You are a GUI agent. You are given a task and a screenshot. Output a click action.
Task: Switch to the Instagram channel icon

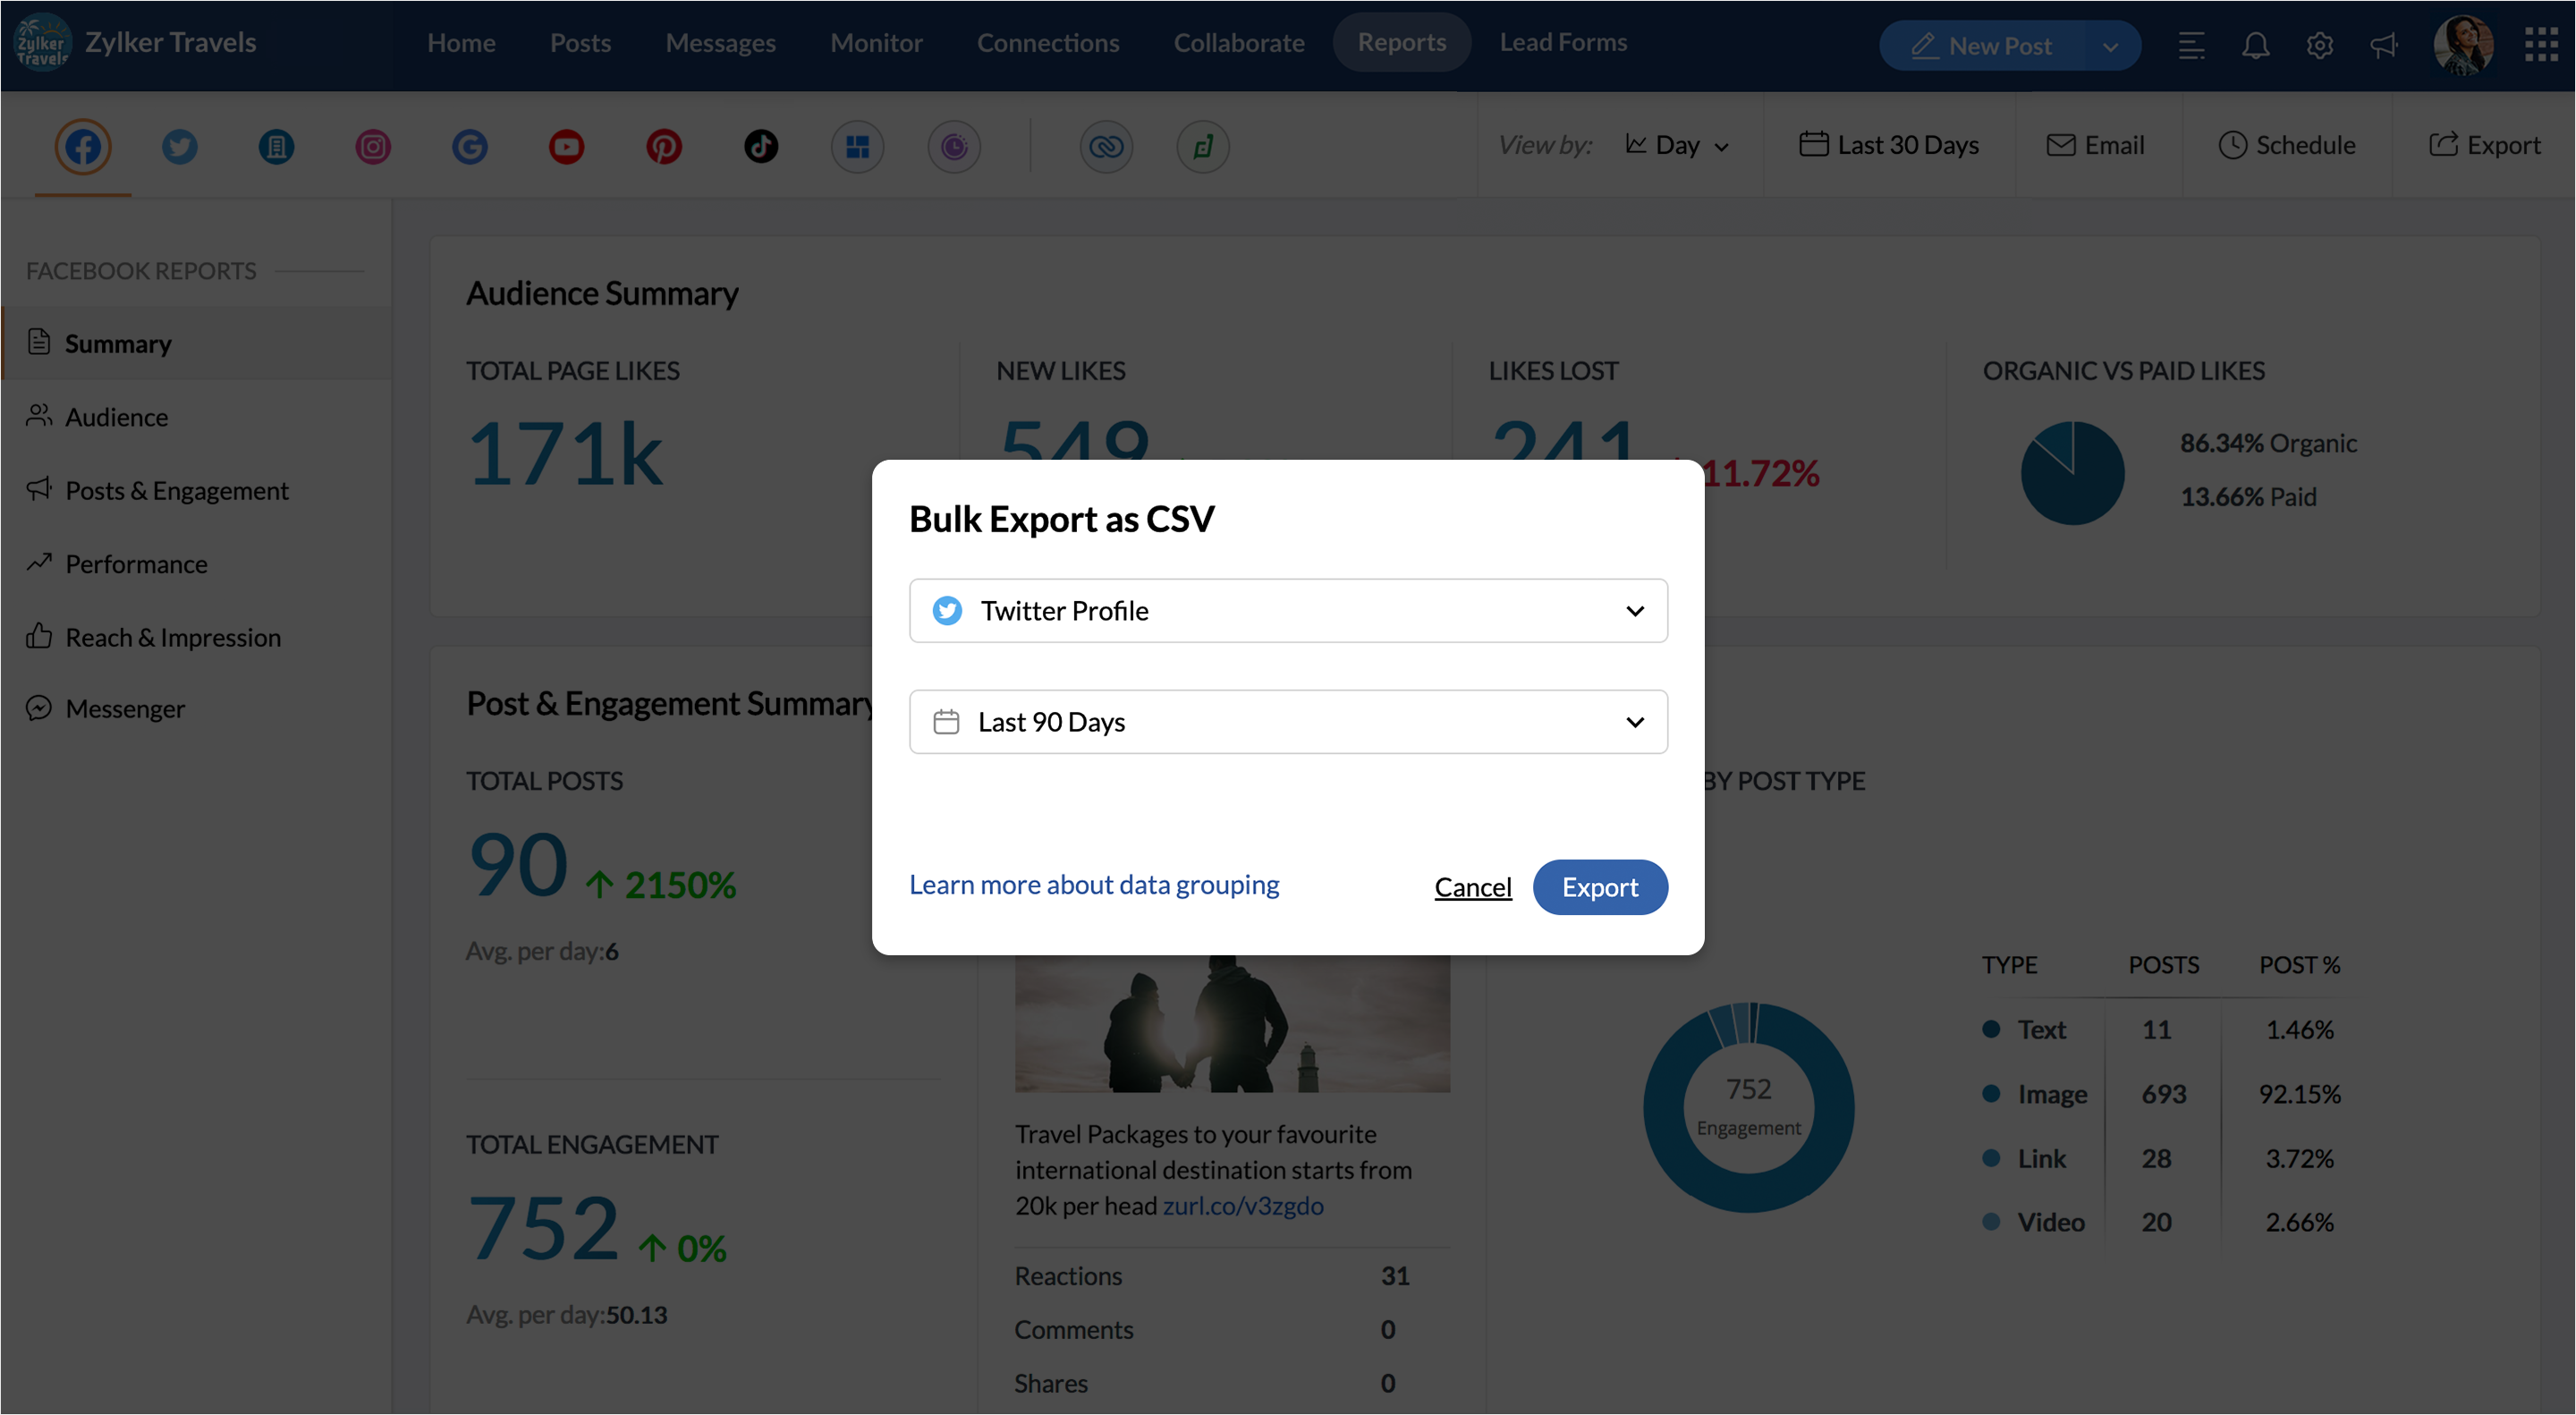(373, 147)
